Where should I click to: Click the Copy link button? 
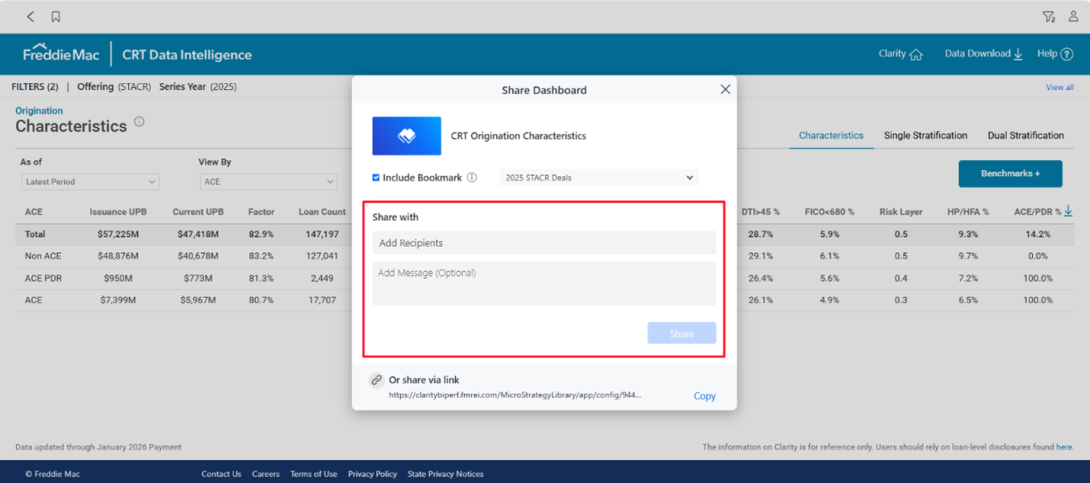[x=704, y=396]
